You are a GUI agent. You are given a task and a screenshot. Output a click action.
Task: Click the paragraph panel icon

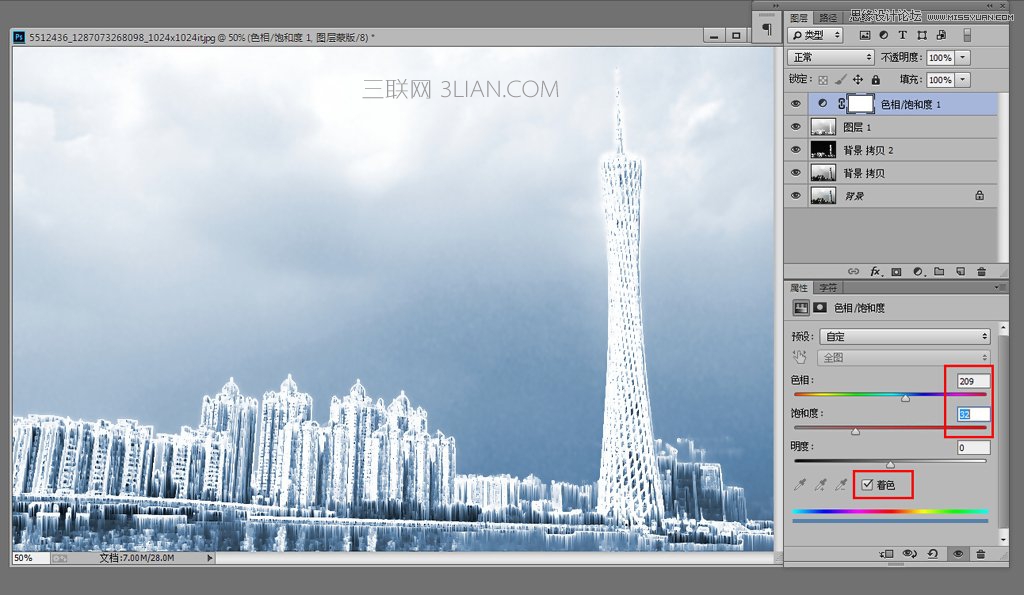pos(767,29)
